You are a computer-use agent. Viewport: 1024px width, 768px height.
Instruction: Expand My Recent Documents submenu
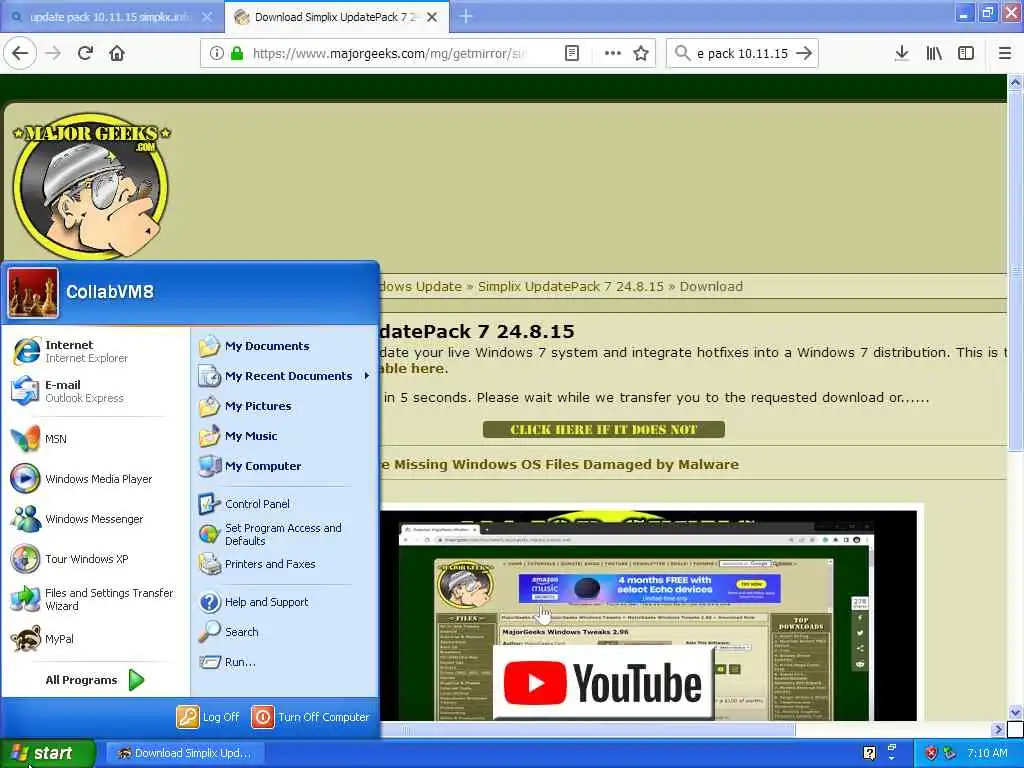coord(285,376)
